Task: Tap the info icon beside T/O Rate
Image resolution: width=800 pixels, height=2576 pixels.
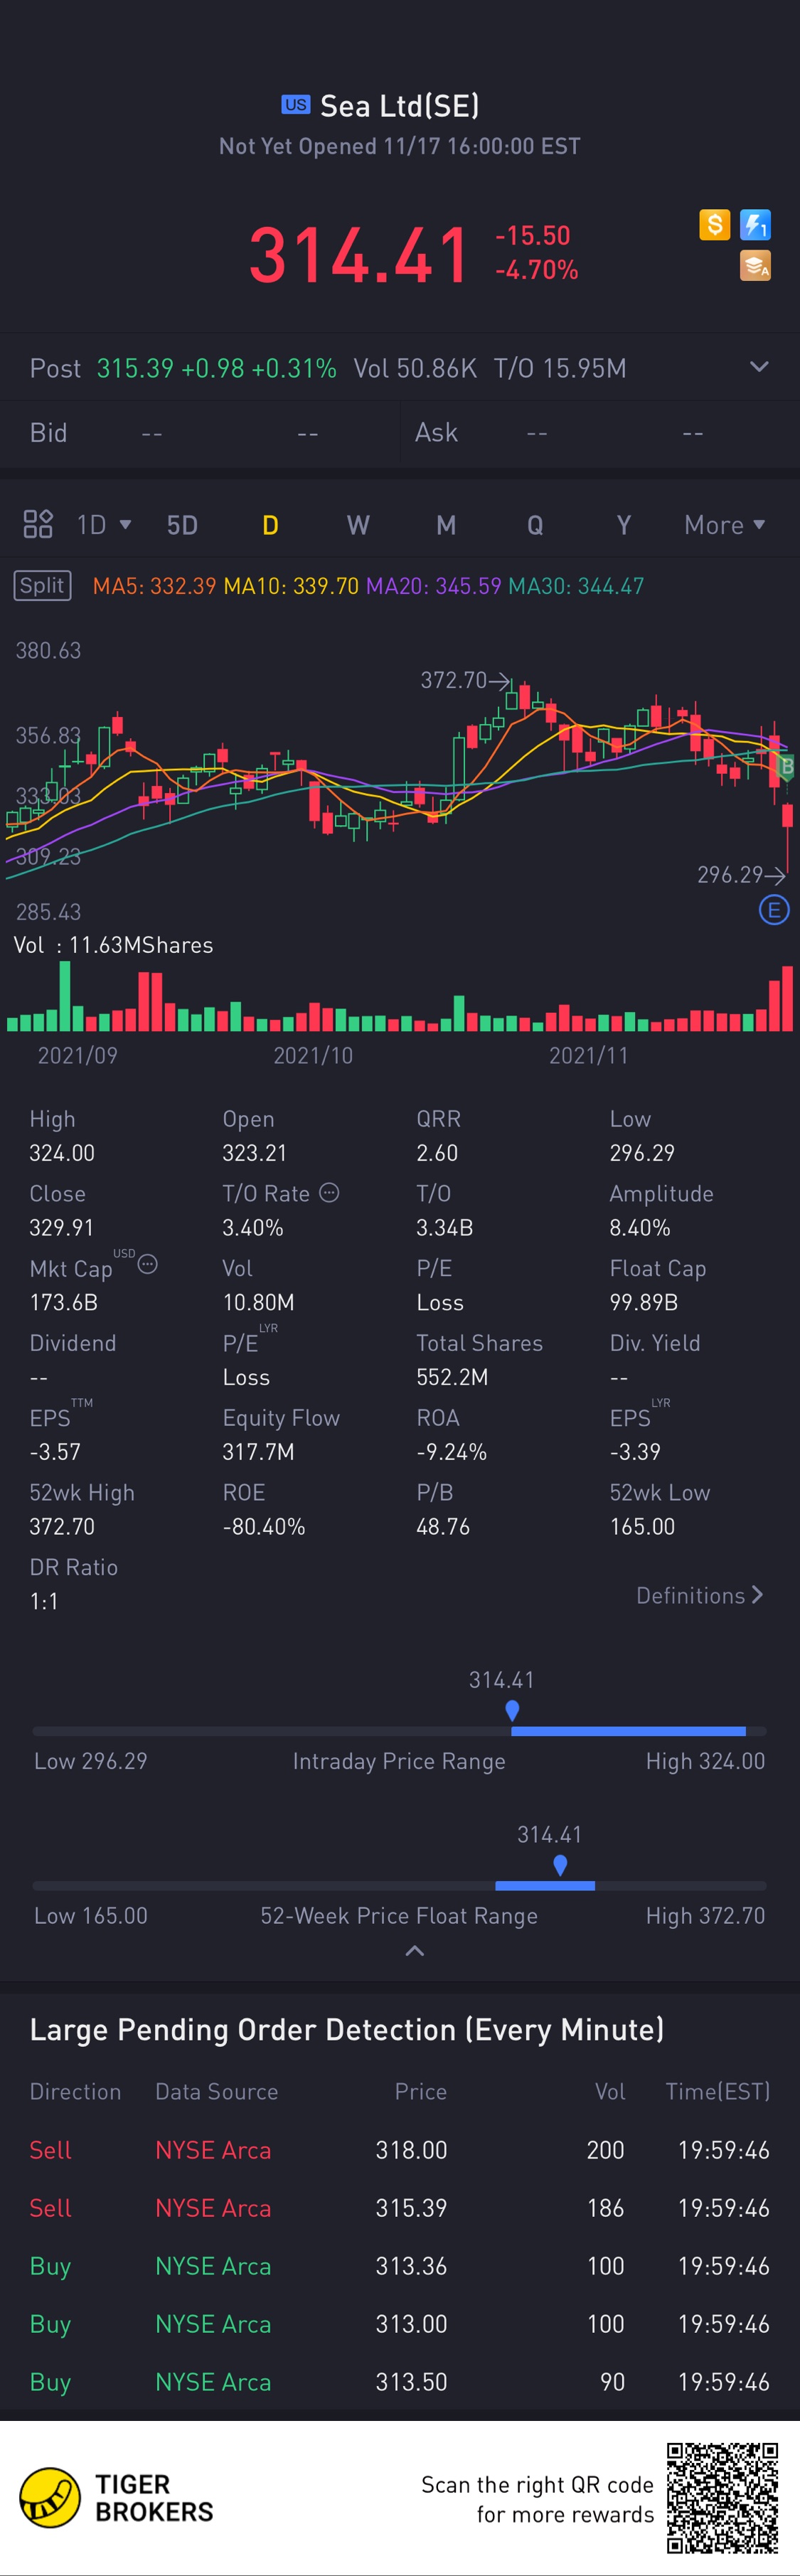Action: [329, 1192]
